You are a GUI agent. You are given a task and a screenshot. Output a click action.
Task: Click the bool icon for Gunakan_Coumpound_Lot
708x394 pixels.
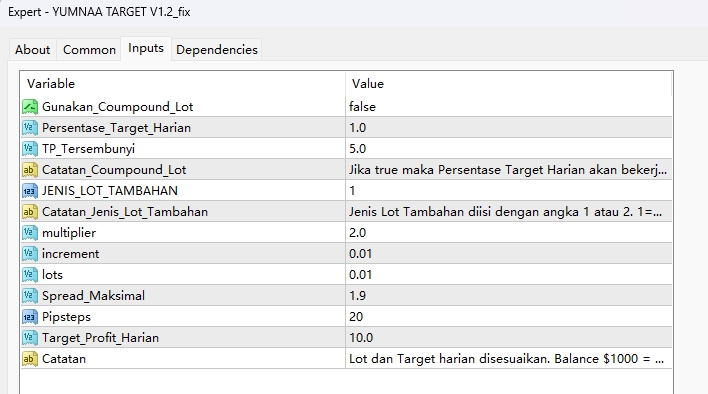click(30, 107)
